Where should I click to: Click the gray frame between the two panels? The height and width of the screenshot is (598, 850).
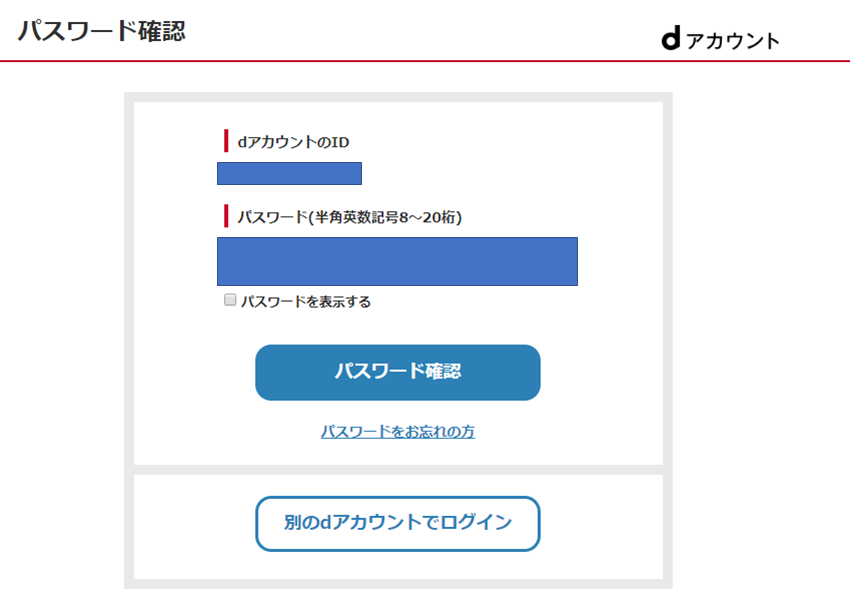pyautogui.click(x=398, y=470)
